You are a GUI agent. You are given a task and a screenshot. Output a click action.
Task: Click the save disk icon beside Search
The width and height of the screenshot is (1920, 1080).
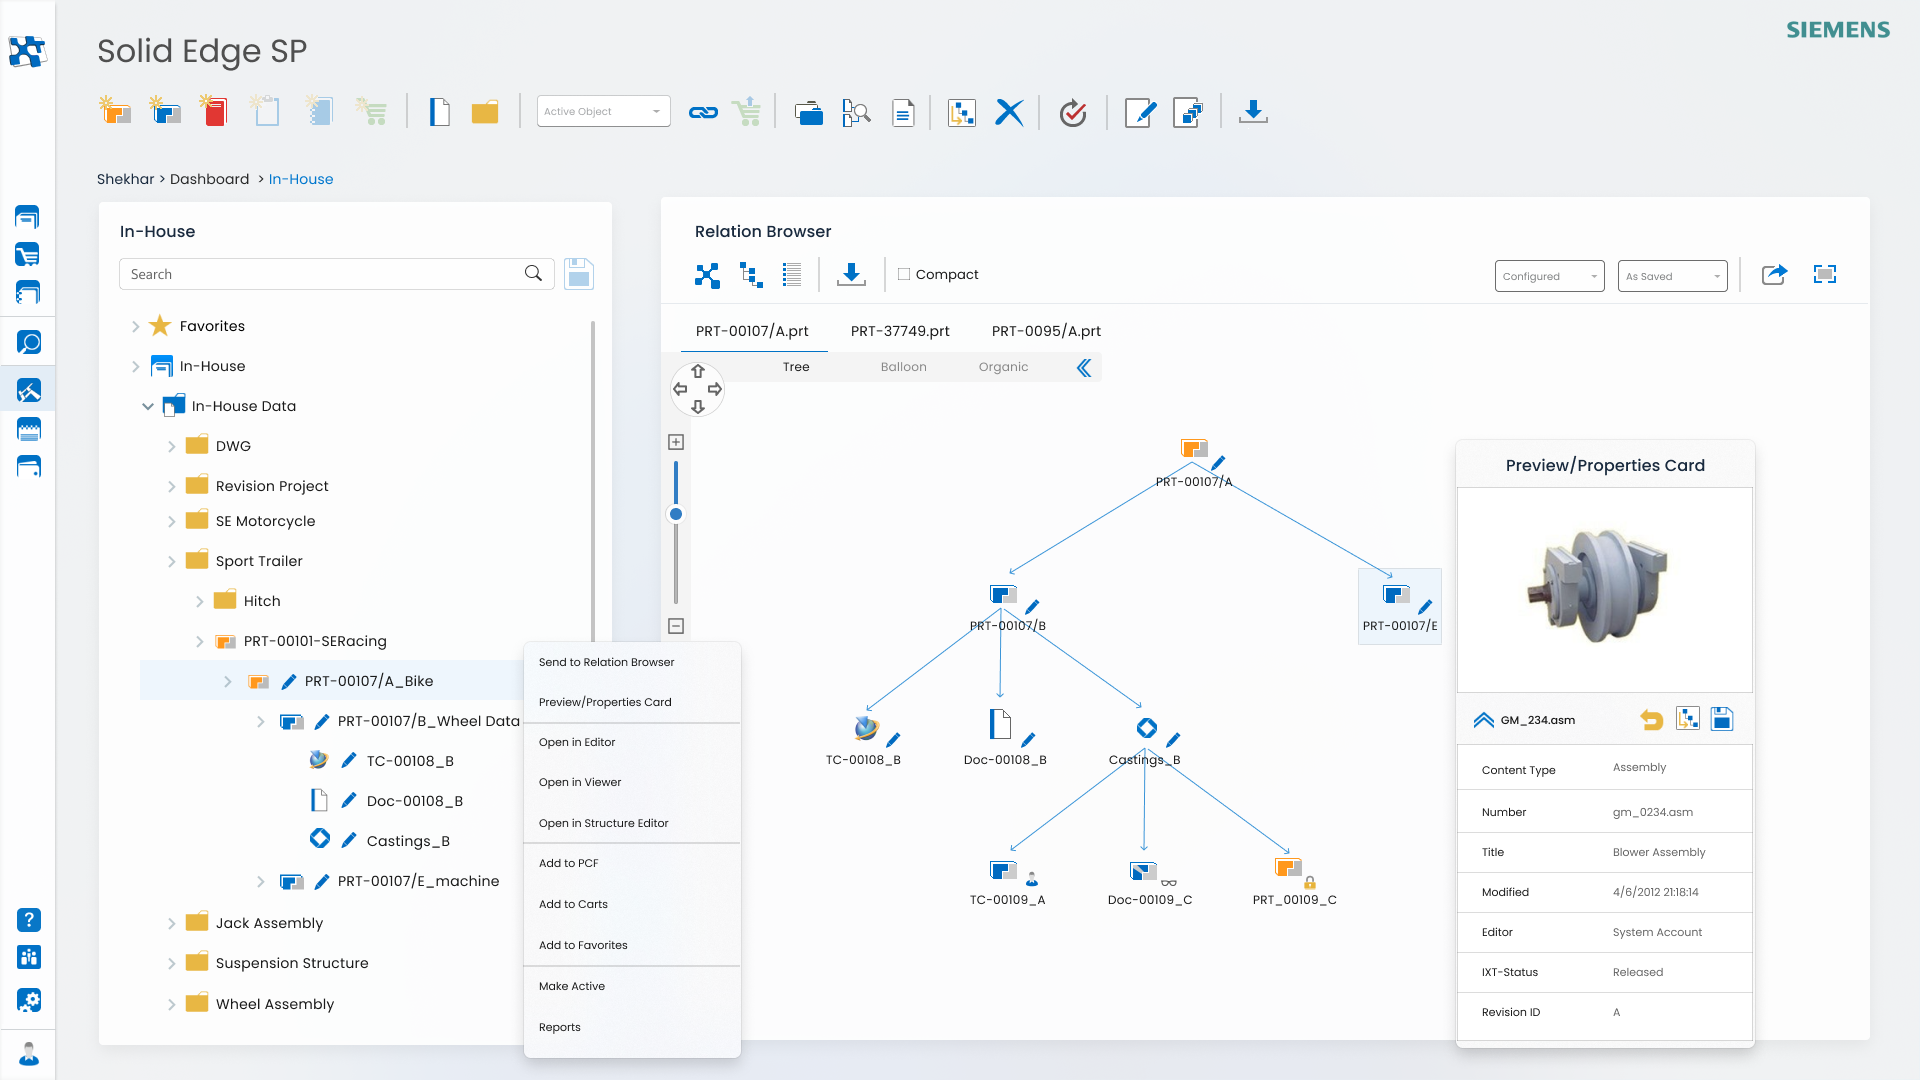pos(579,274)
